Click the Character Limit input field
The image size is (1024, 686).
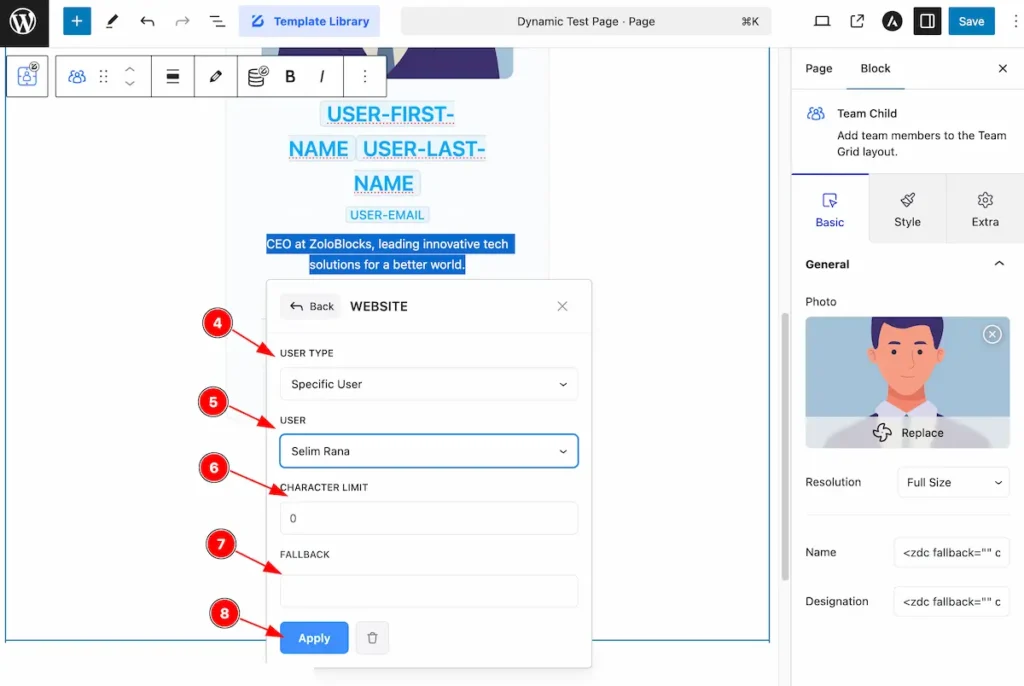(428, 518)
